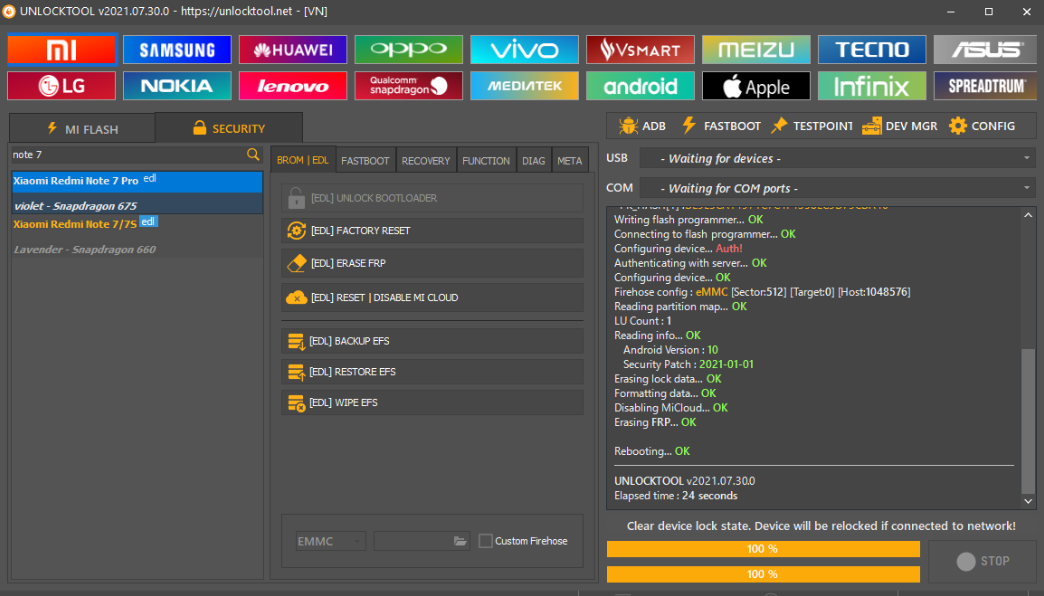Click the search magnifier icon
This screenshot has height=596, width=1044.
click(x=253, y=154)
